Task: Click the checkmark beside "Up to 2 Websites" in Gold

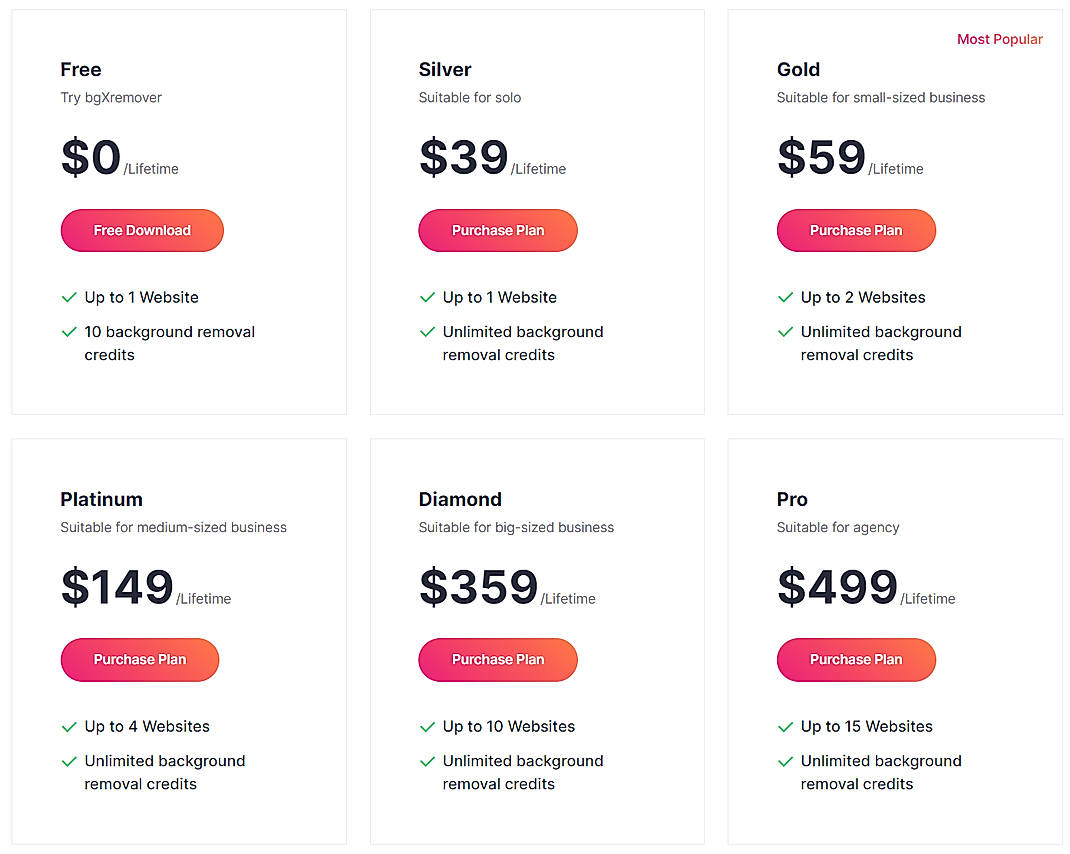Action: click(x=785, y=297)
